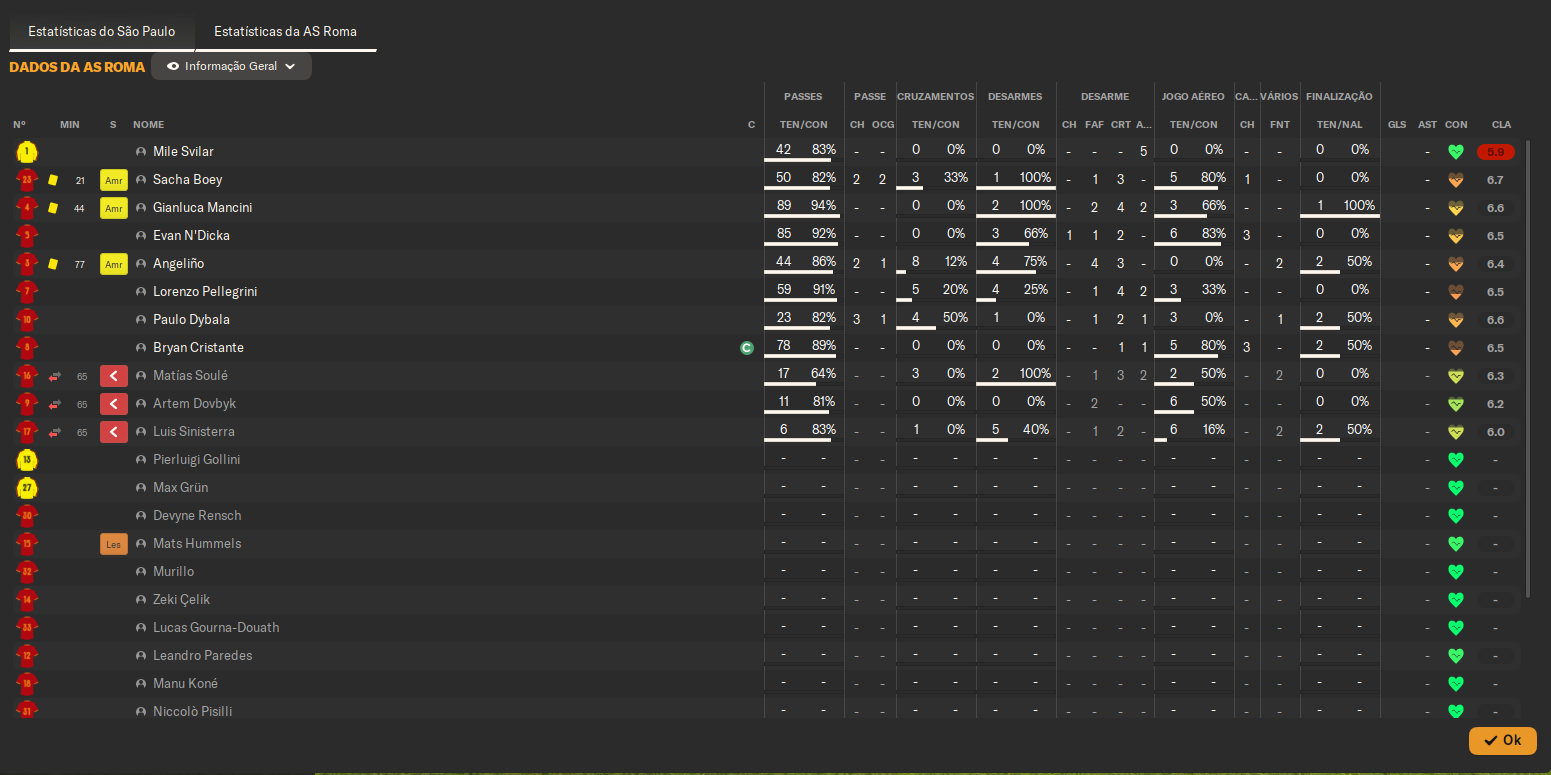Click Sacha Boey's yellow card icon
The height and width of the screenshot is (775, 1551).
point(53,180)
